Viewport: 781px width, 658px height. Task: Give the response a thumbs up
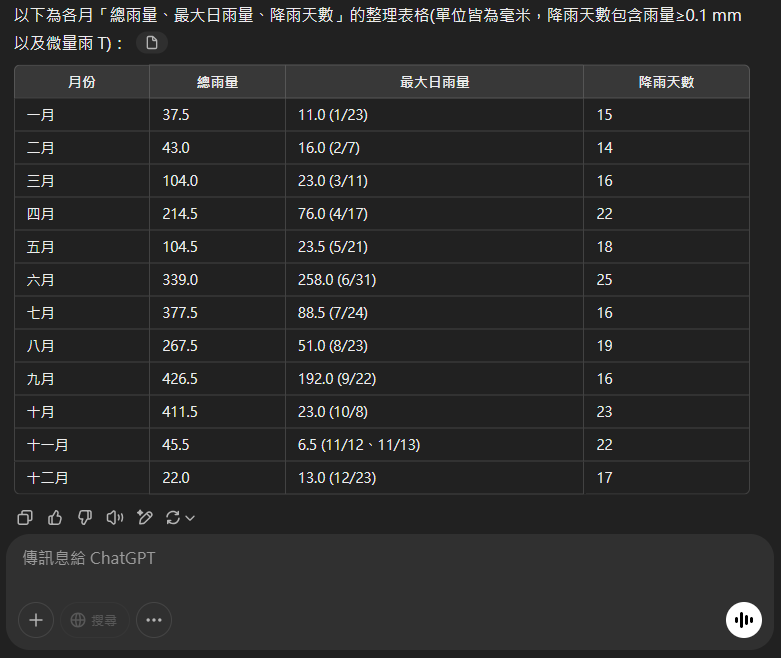point(55,518)
